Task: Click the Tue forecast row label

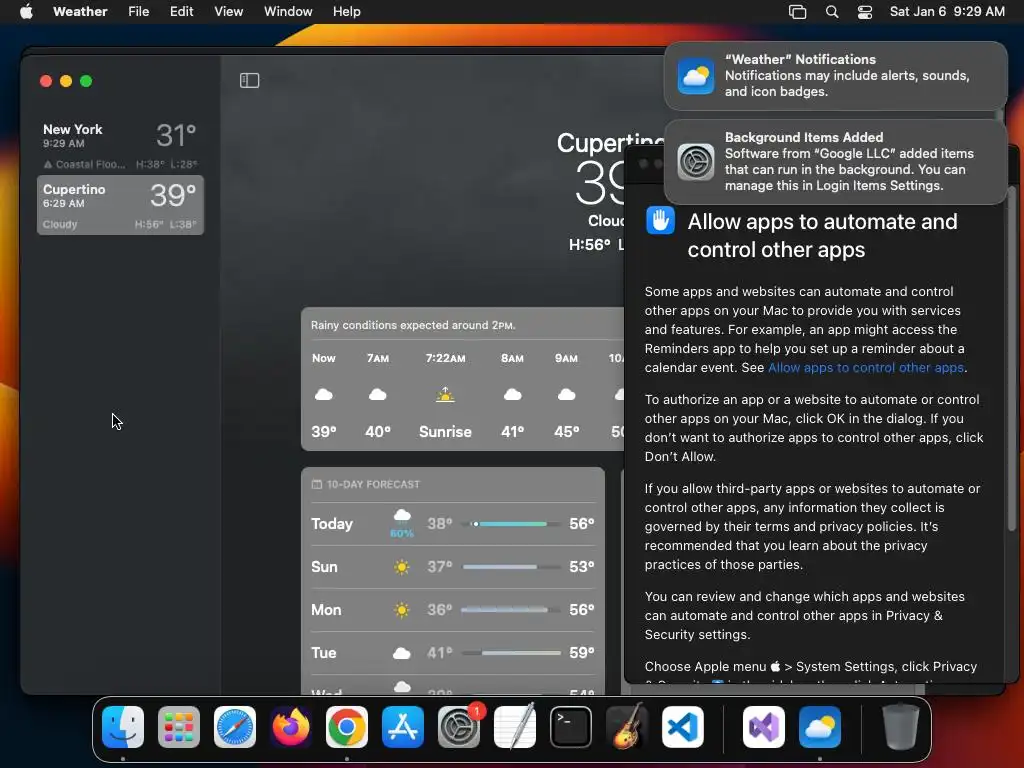Action: coord(324,653)
